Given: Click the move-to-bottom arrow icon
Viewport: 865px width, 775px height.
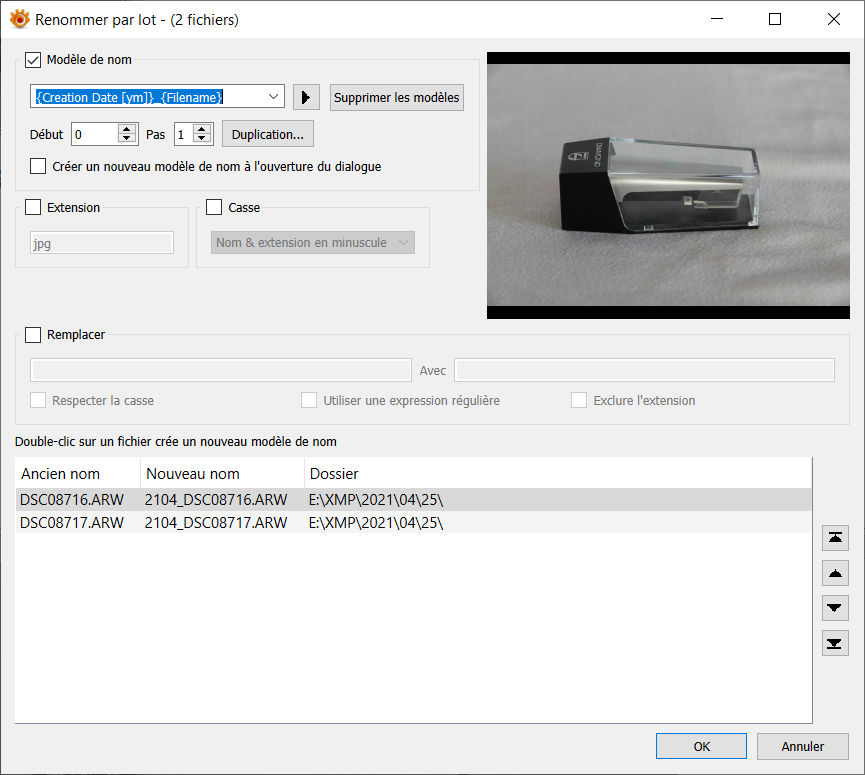Looking at the screenshot, I should 835,642.
